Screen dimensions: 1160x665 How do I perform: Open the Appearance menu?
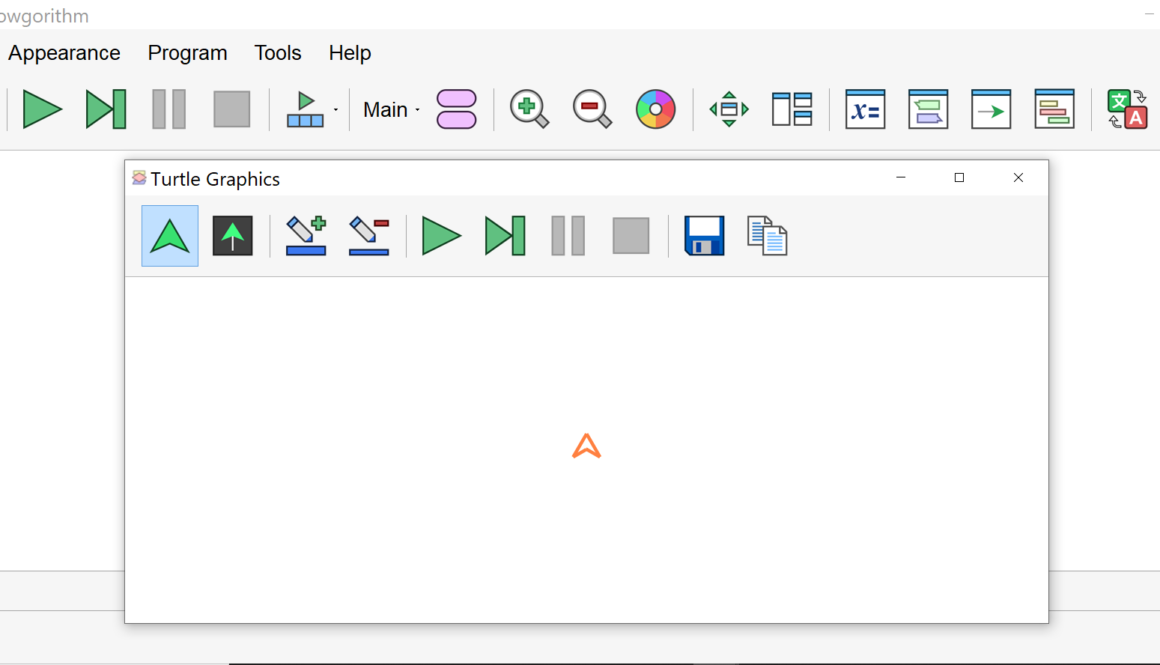pyautogui.click(x=64, y=53)
